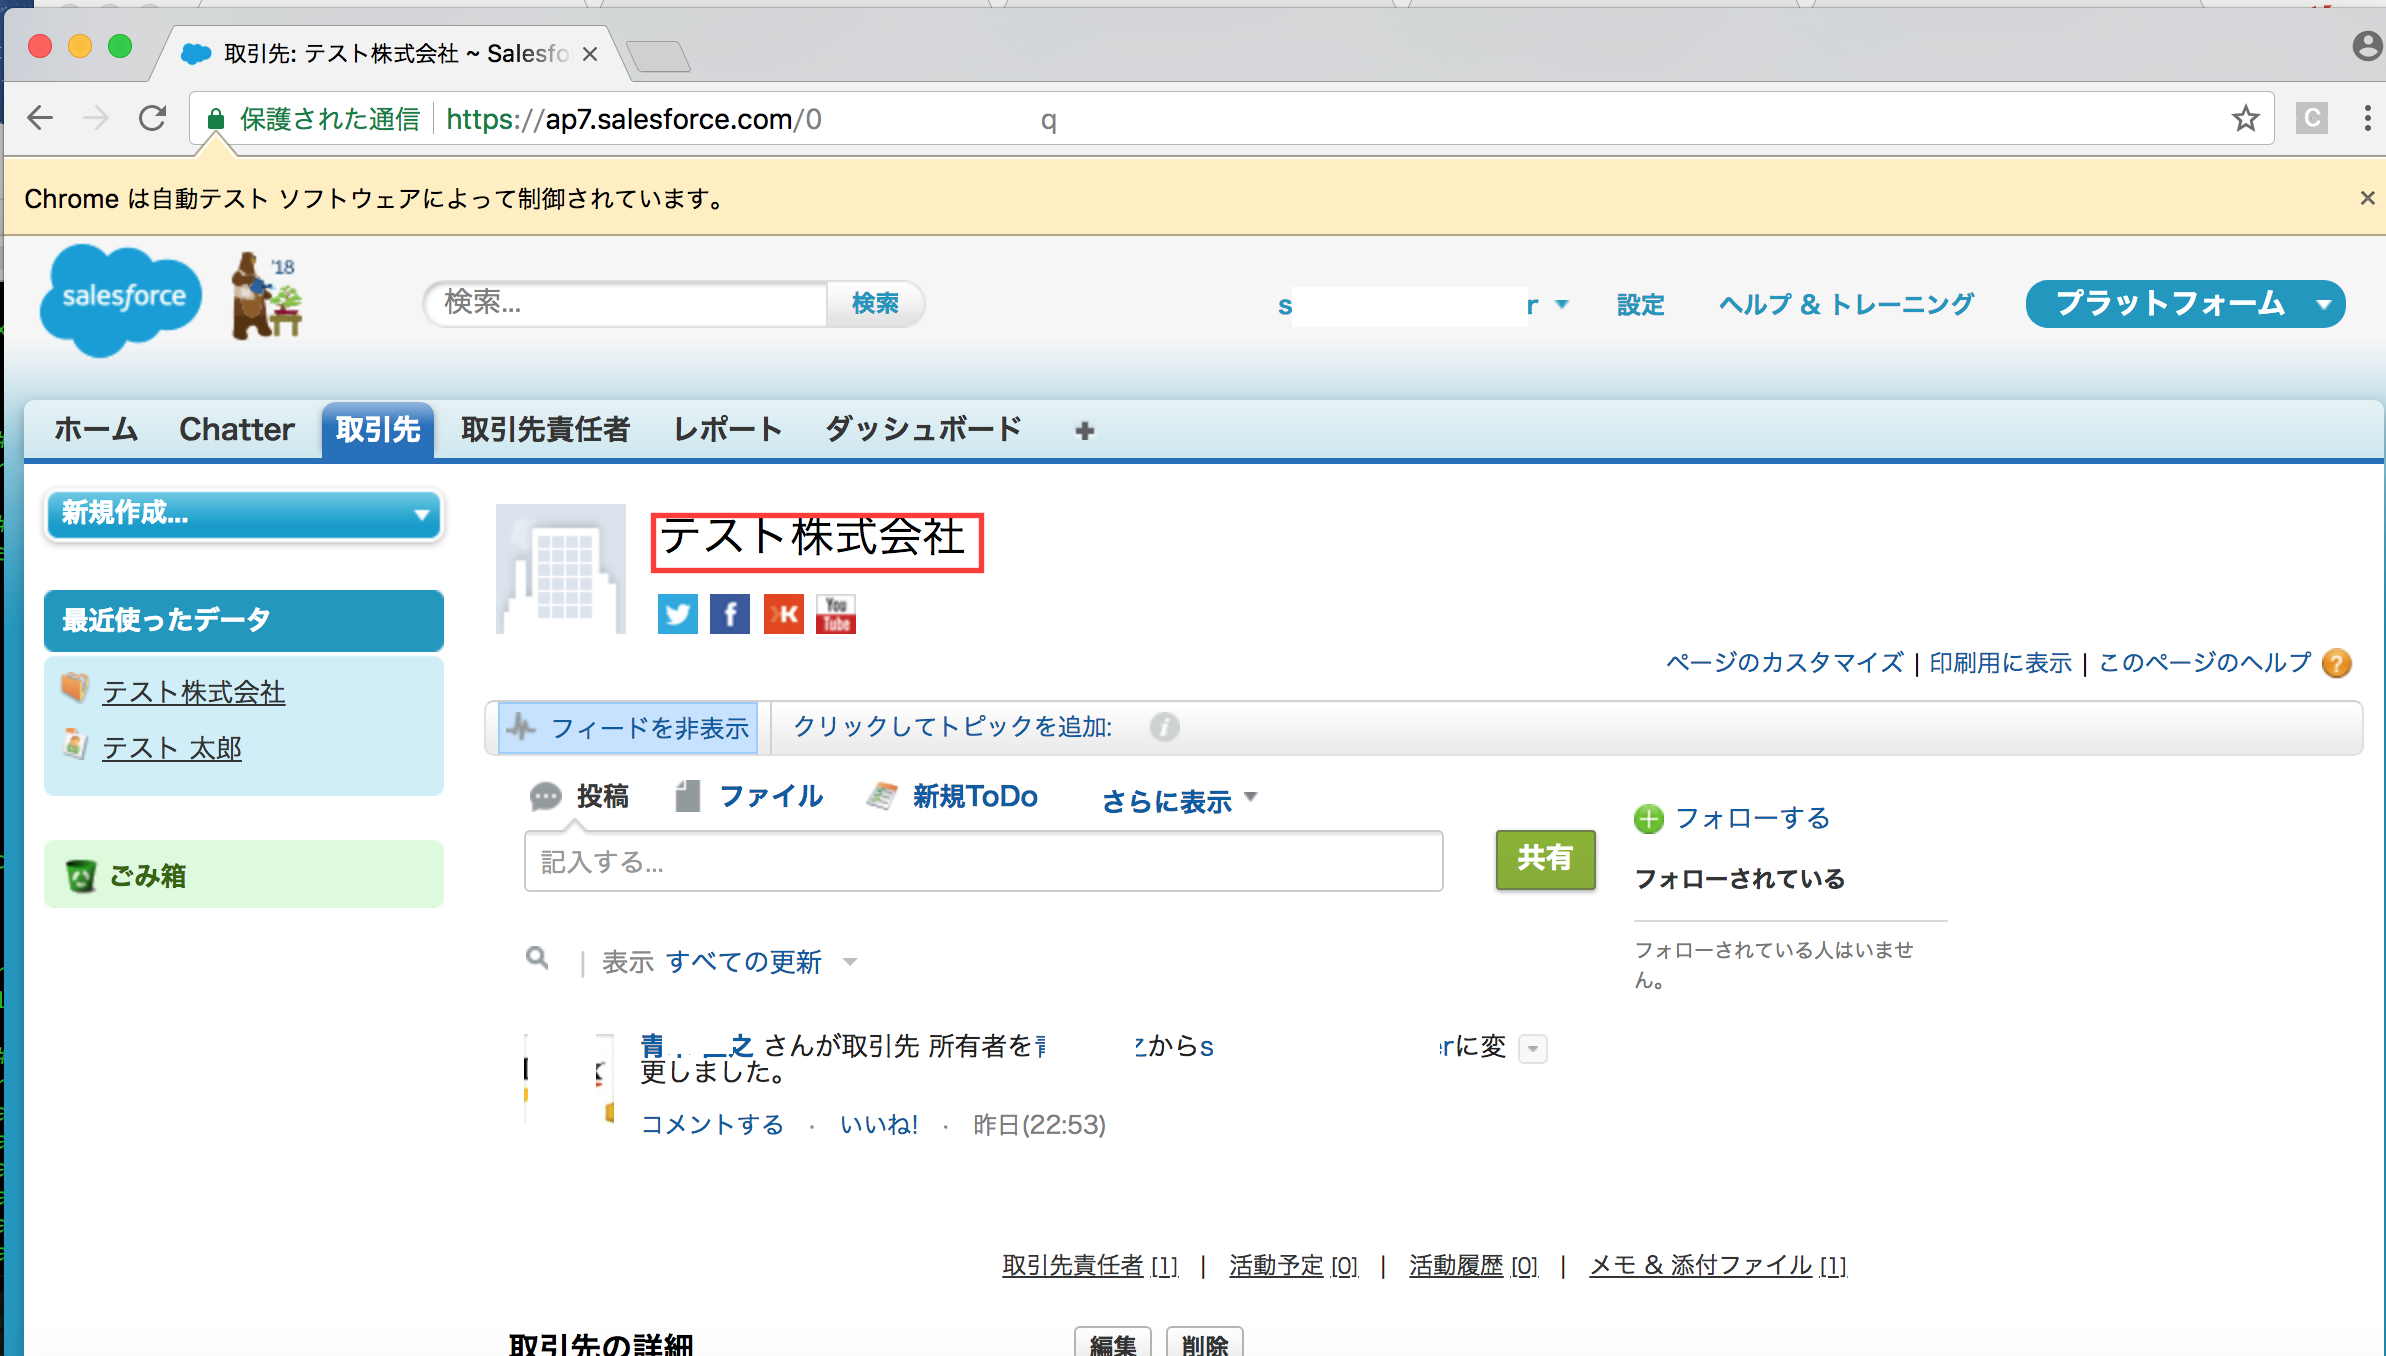Screen dimensions: 2386x1356
Task: Select the 取引先 tab
Action: (377, 430)
